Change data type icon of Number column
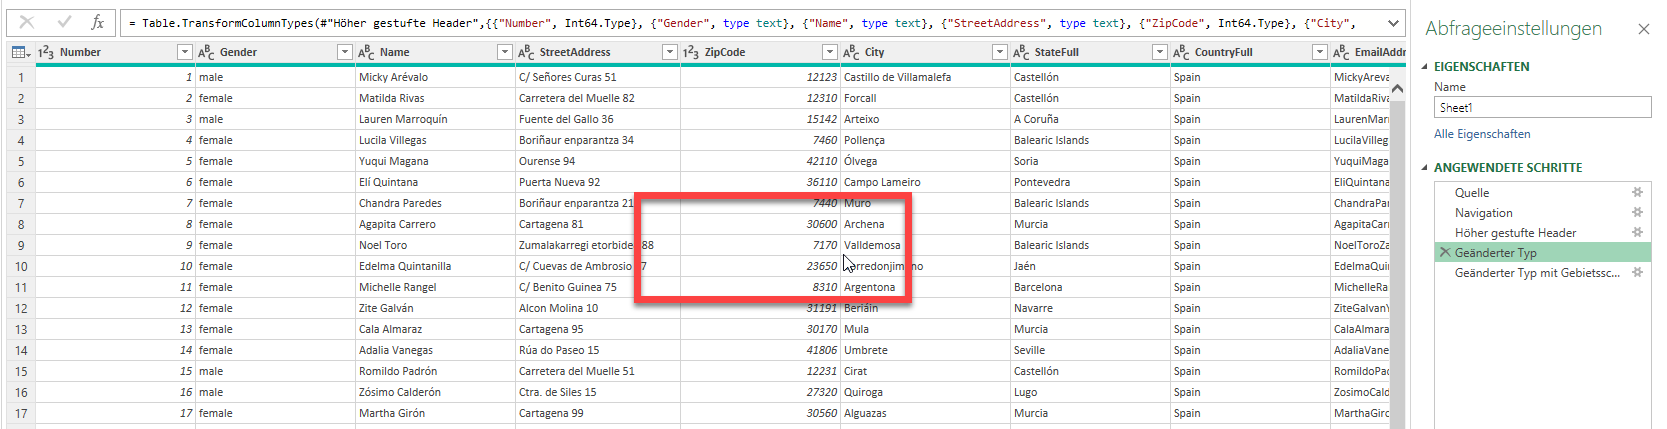The height and width of the screenshot is (429, 1667). 46,52
